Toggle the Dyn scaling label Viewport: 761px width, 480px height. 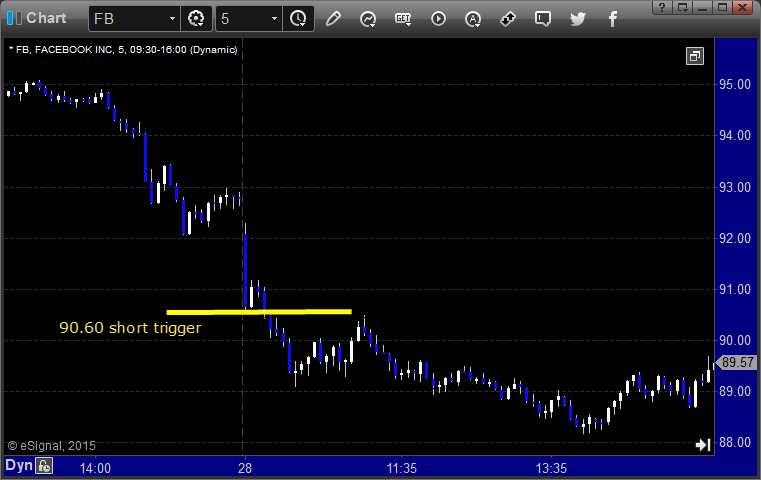pyautogui.click(x=19, y=466)
